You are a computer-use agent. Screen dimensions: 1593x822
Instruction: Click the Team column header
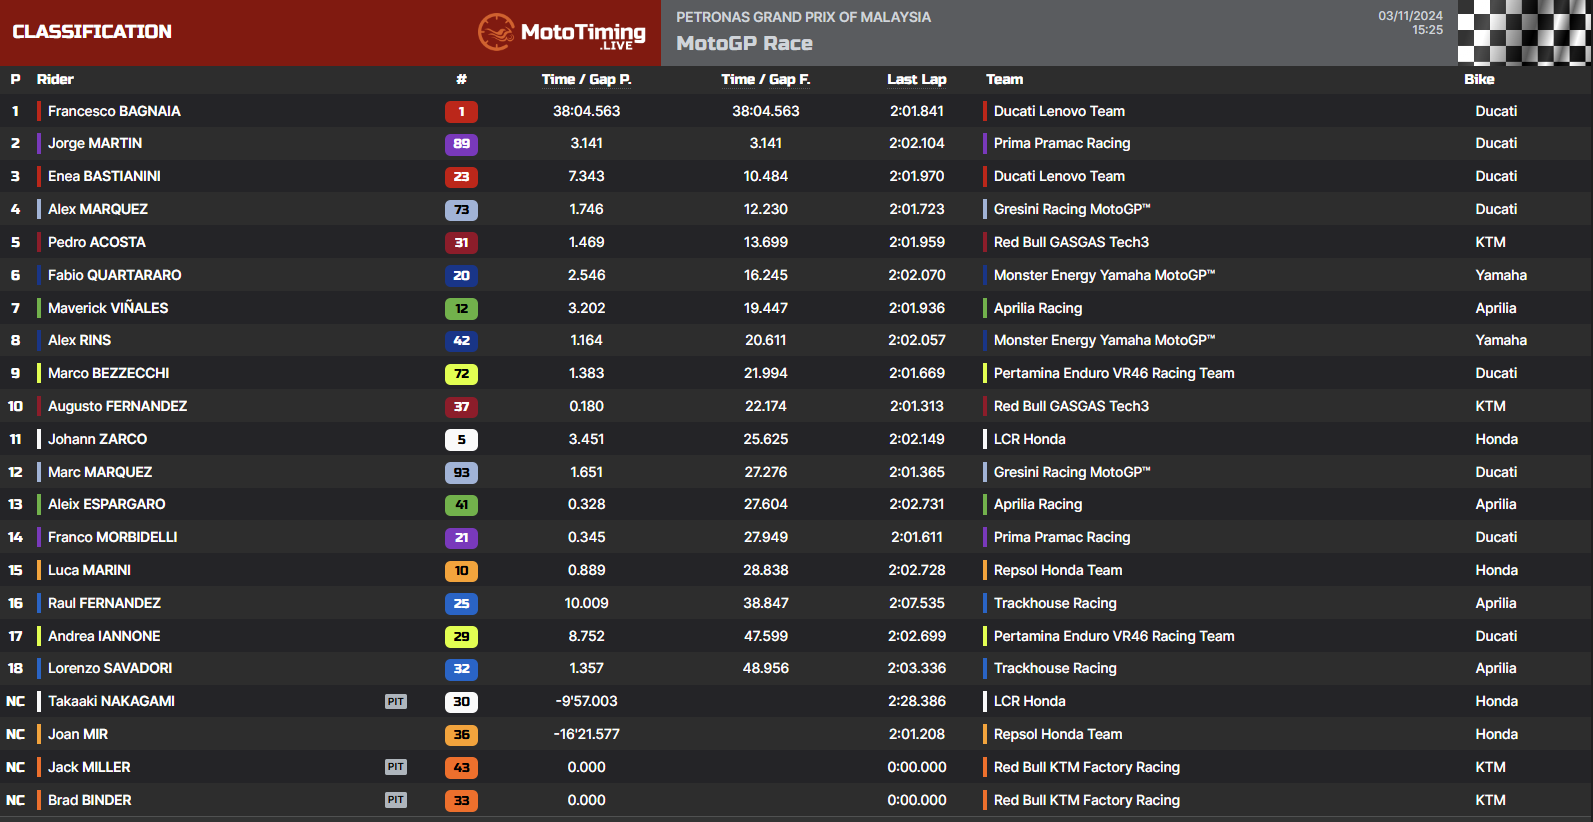[1004, 79]
